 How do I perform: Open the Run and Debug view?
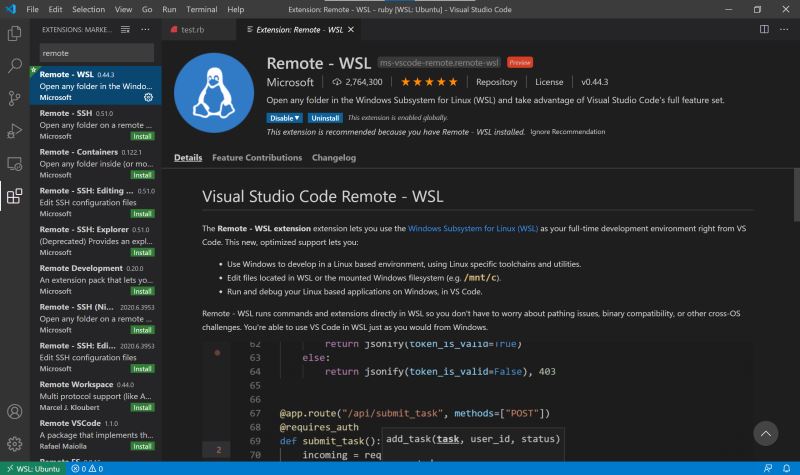[x=14, y=131]
